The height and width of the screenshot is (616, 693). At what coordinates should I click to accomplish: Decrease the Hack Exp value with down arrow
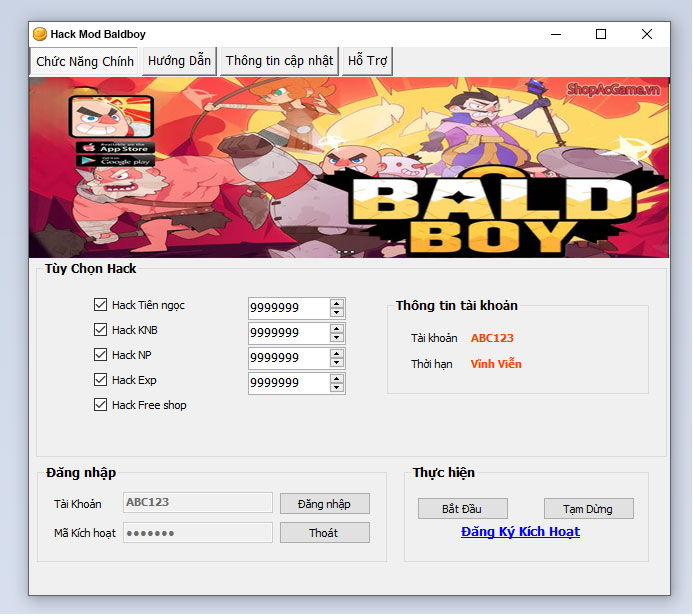click(337, 388)
